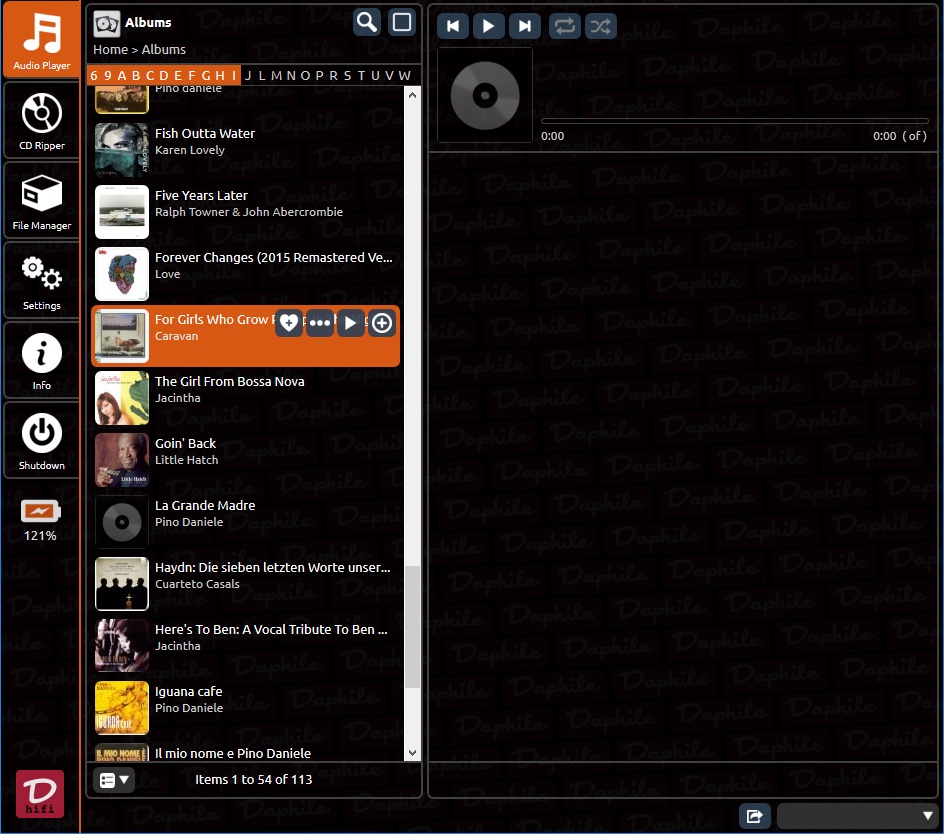Screen dimensions: 944x834
Task: Open the CD Ripper section
Action: point(41,121)
